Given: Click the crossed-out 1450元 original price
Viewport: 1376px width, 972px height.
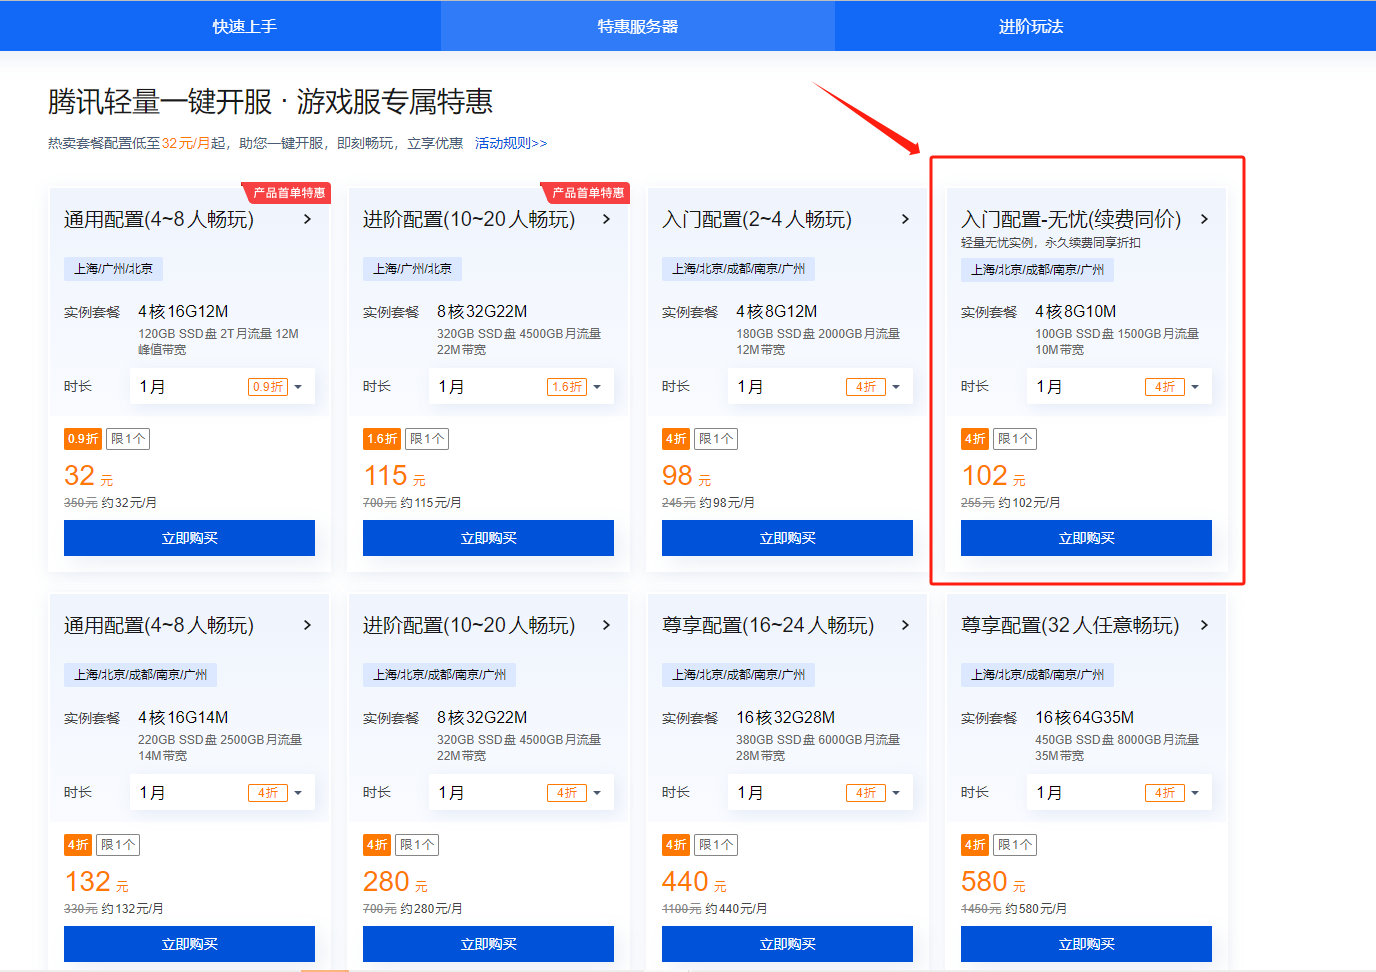Looking at the screenshot, I should 981,909.
